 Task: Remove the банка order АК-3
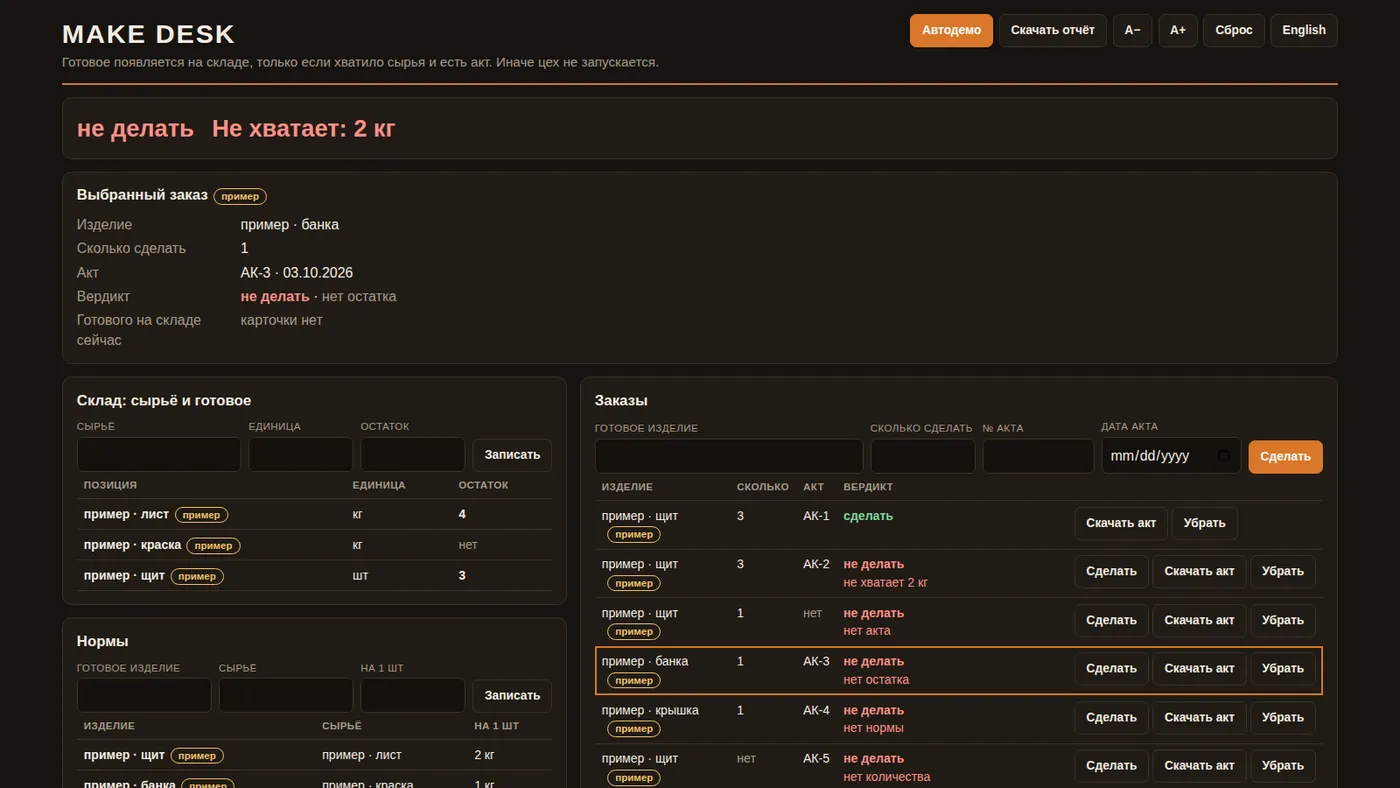pyautogui.click(x=1282, y=669)
